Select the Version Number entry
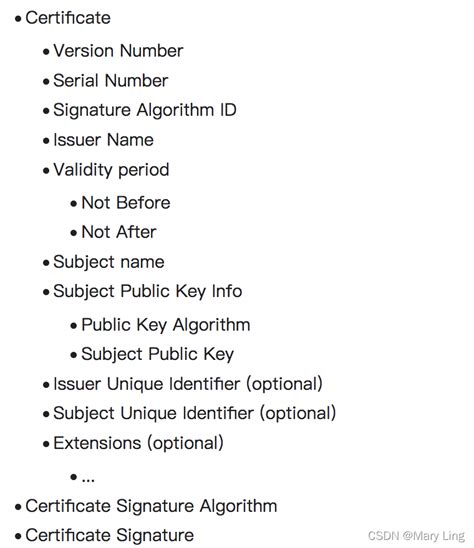 [118, 51]
